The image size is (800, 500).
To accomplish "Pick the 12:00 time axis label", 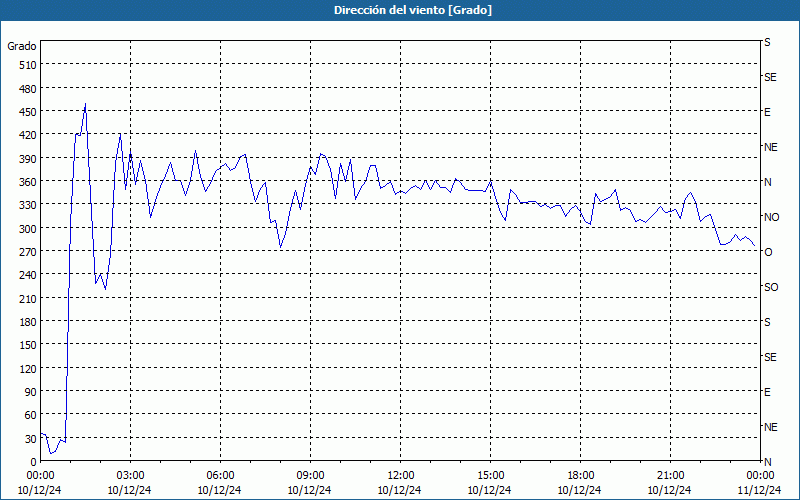I will [400, 476].
